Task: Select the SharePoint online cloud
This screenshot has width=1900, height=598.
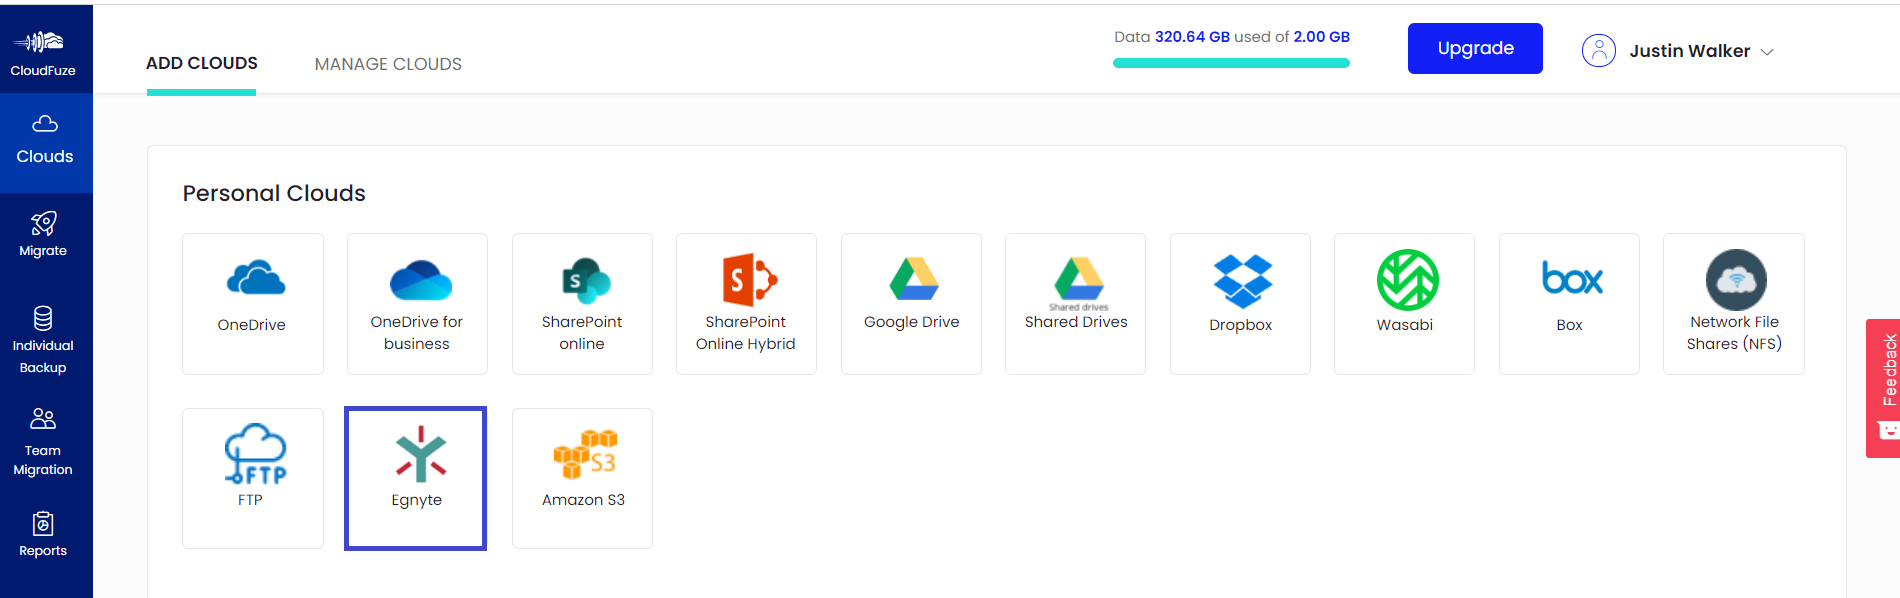Action: point(582,304)
